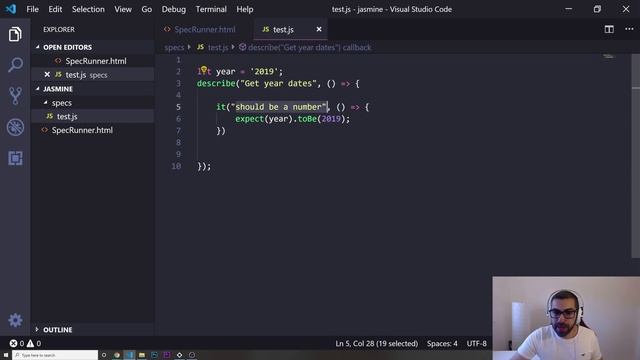Click the webcam video overlay
The width and height of the screenshot is (640, 360).
click(566, 318)
